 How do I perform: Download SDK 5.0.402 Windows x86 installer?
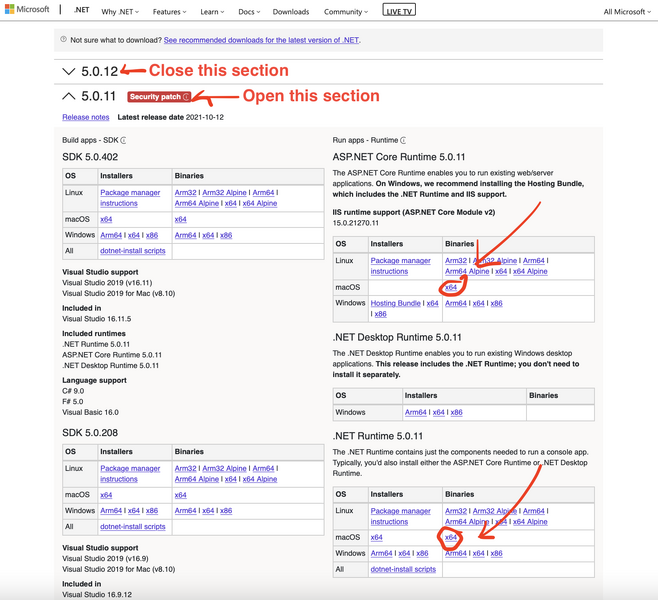[x=152, y=235]
